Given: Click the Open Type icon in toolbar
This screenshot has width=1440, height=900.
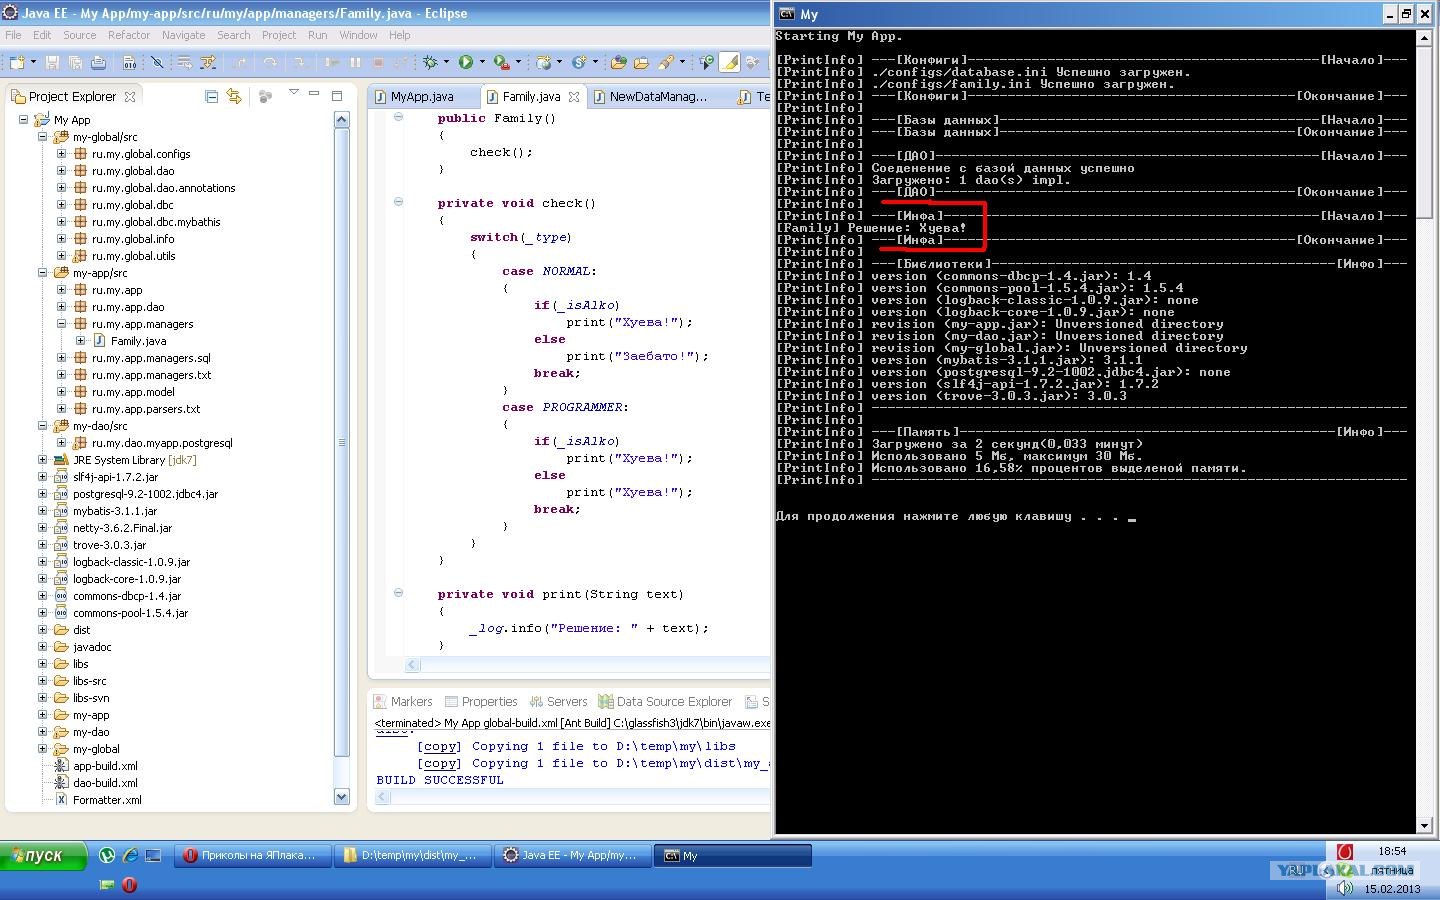Looking at the screenshot, I should pyautogui.click(x=618, y=62).
